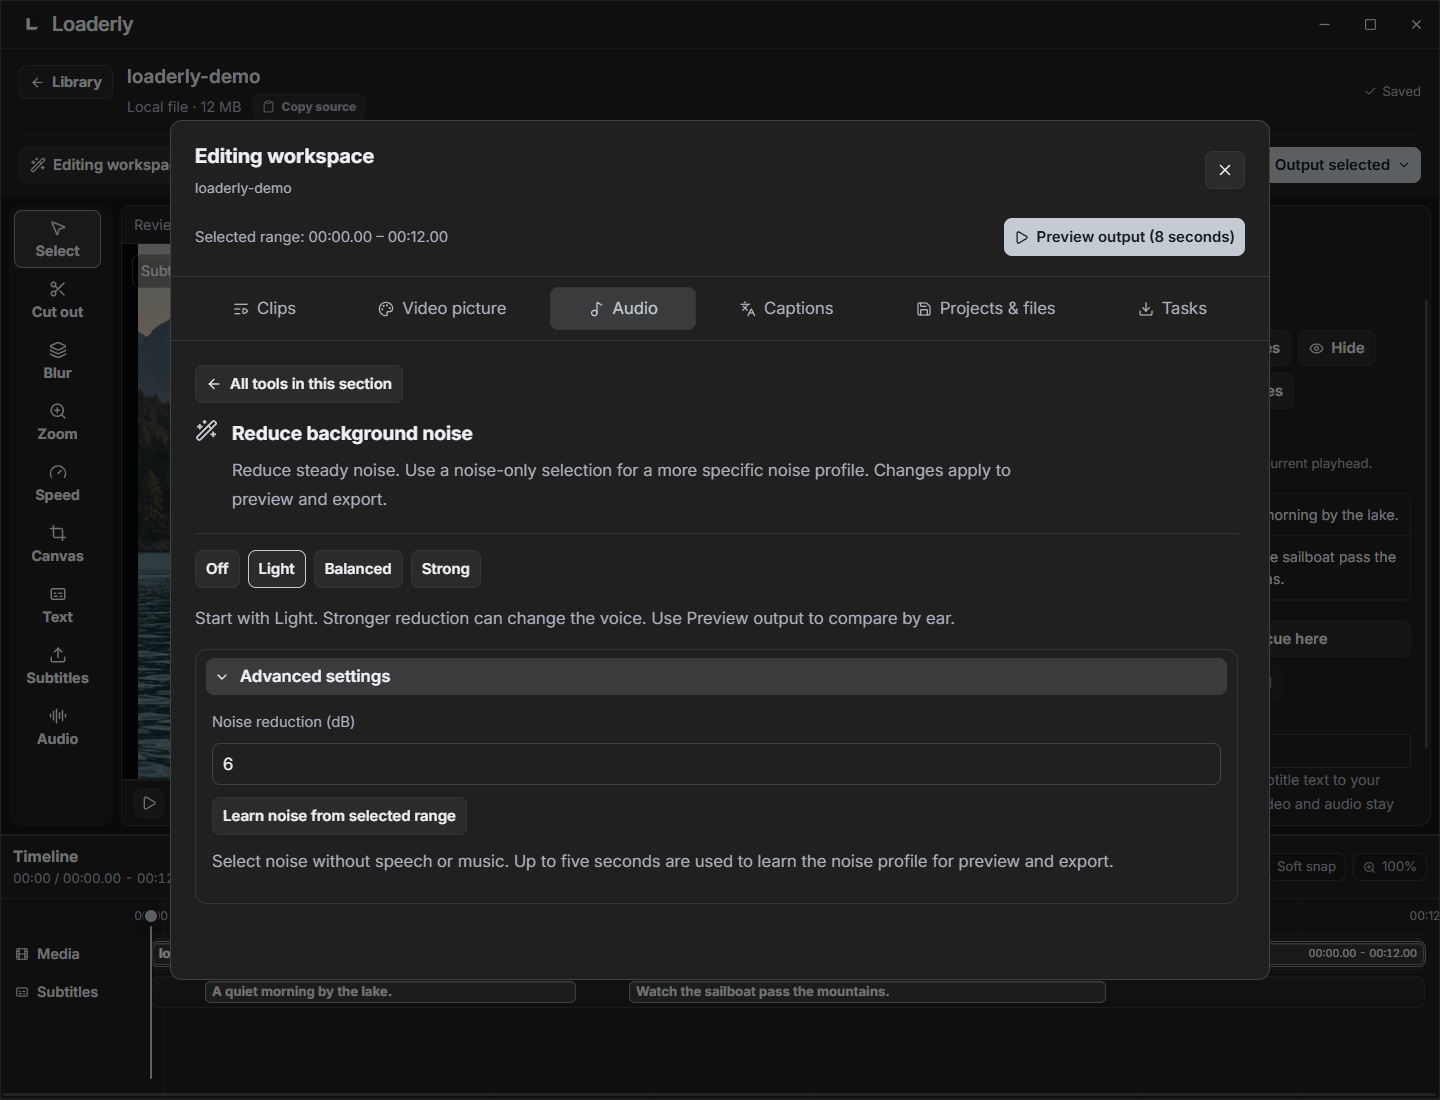Screen dimensions: 1440x1100
Task: Open the 100% timeline zoom control
Action: [1389, 867]
